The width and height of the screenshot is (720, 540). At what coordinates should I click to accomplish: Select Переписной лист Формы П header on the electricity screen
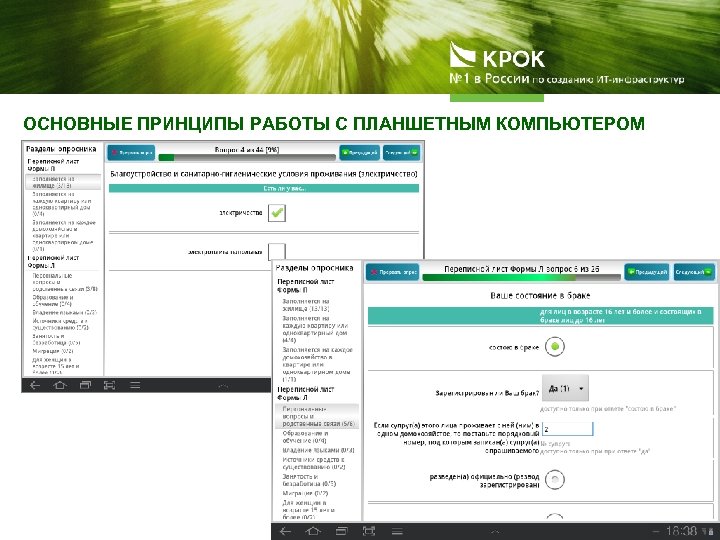[53, 165]
